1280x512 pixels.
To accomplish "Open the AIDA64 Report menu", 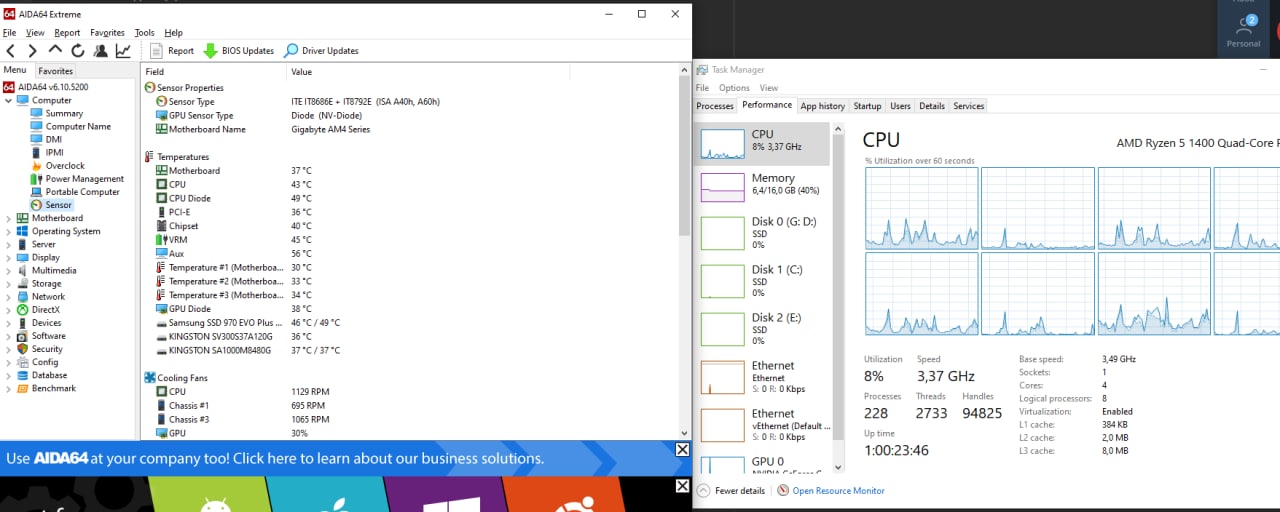I will [67, 32].
